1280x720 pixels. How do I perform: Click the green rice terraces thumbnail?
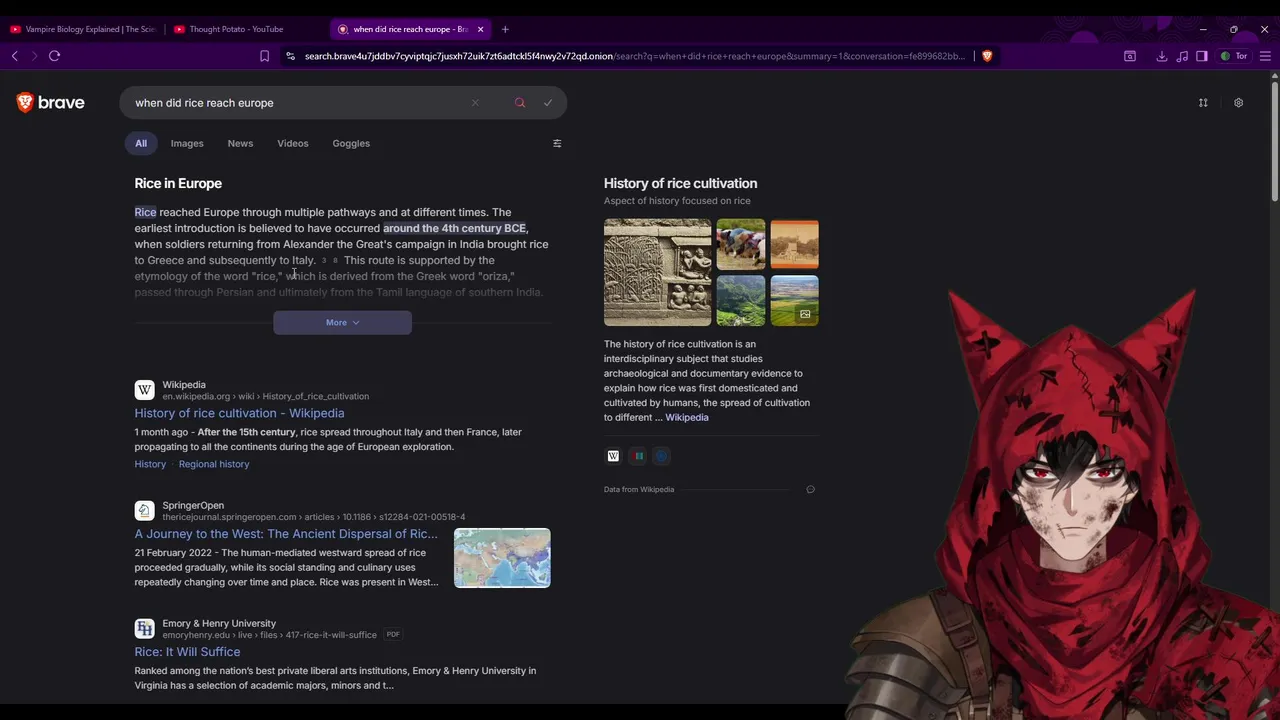[741, 301]
